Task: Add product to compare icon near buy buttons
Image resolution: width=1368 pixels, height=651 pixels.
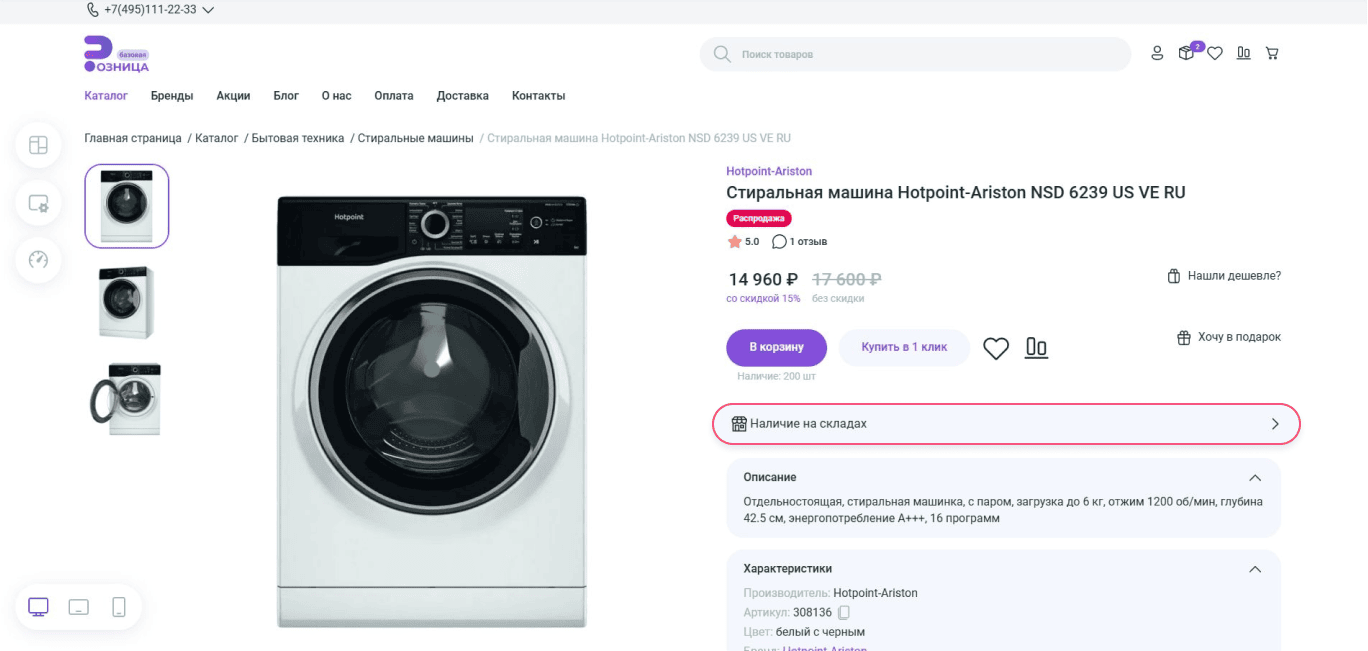Action: pos(1036,348)
